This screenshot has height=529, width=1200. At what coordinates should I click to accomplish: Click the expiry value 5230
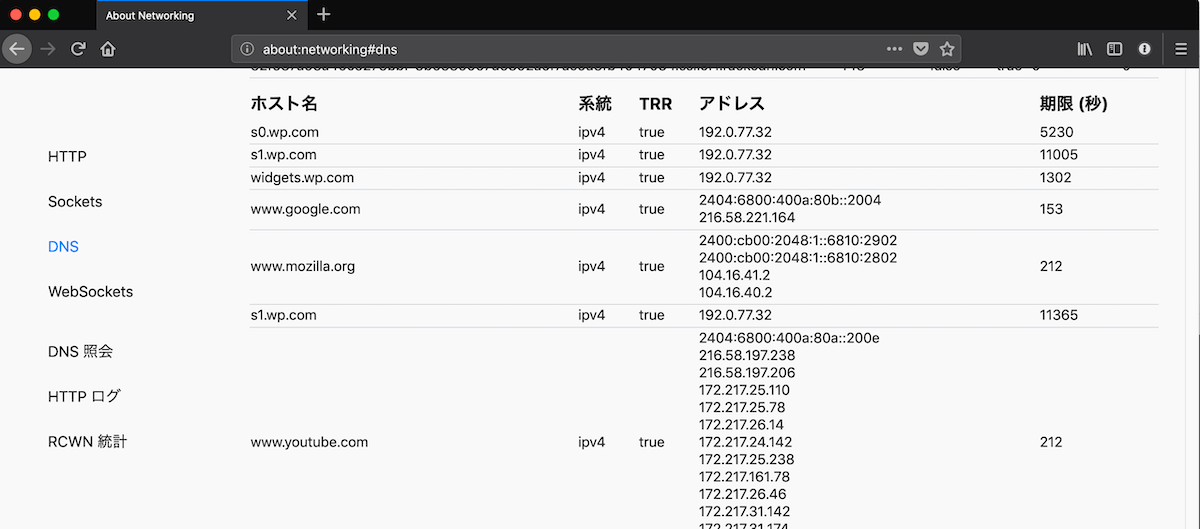click(1057, 132)
